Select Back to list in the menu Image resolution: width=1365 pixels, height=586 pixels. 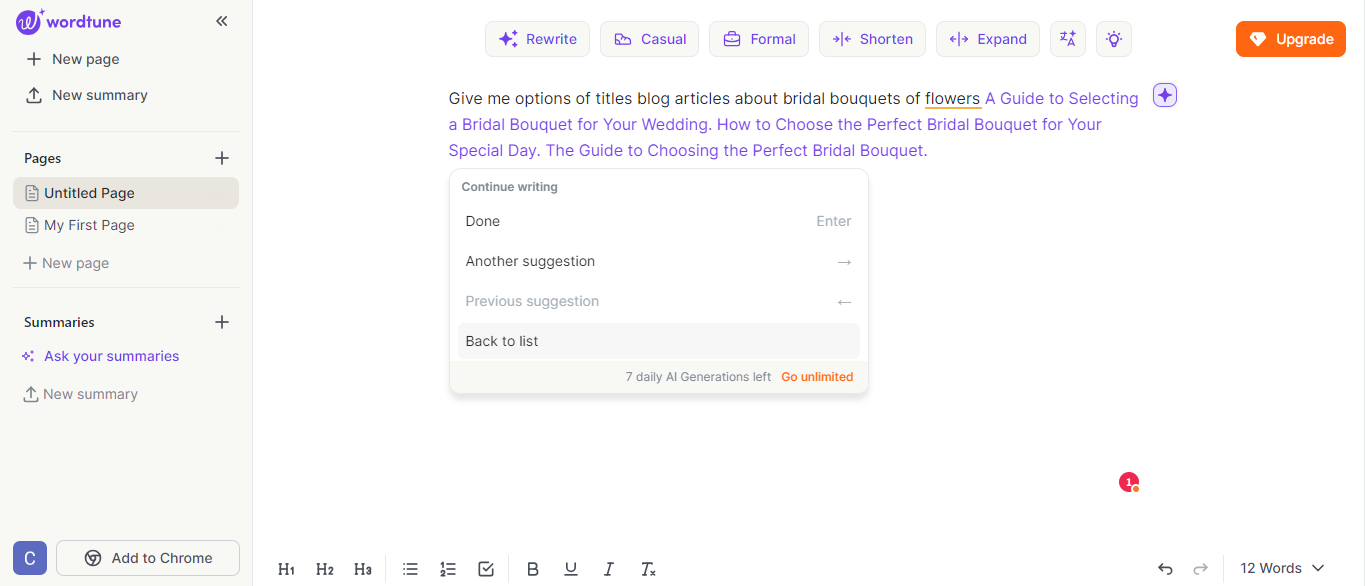[501, 341]
